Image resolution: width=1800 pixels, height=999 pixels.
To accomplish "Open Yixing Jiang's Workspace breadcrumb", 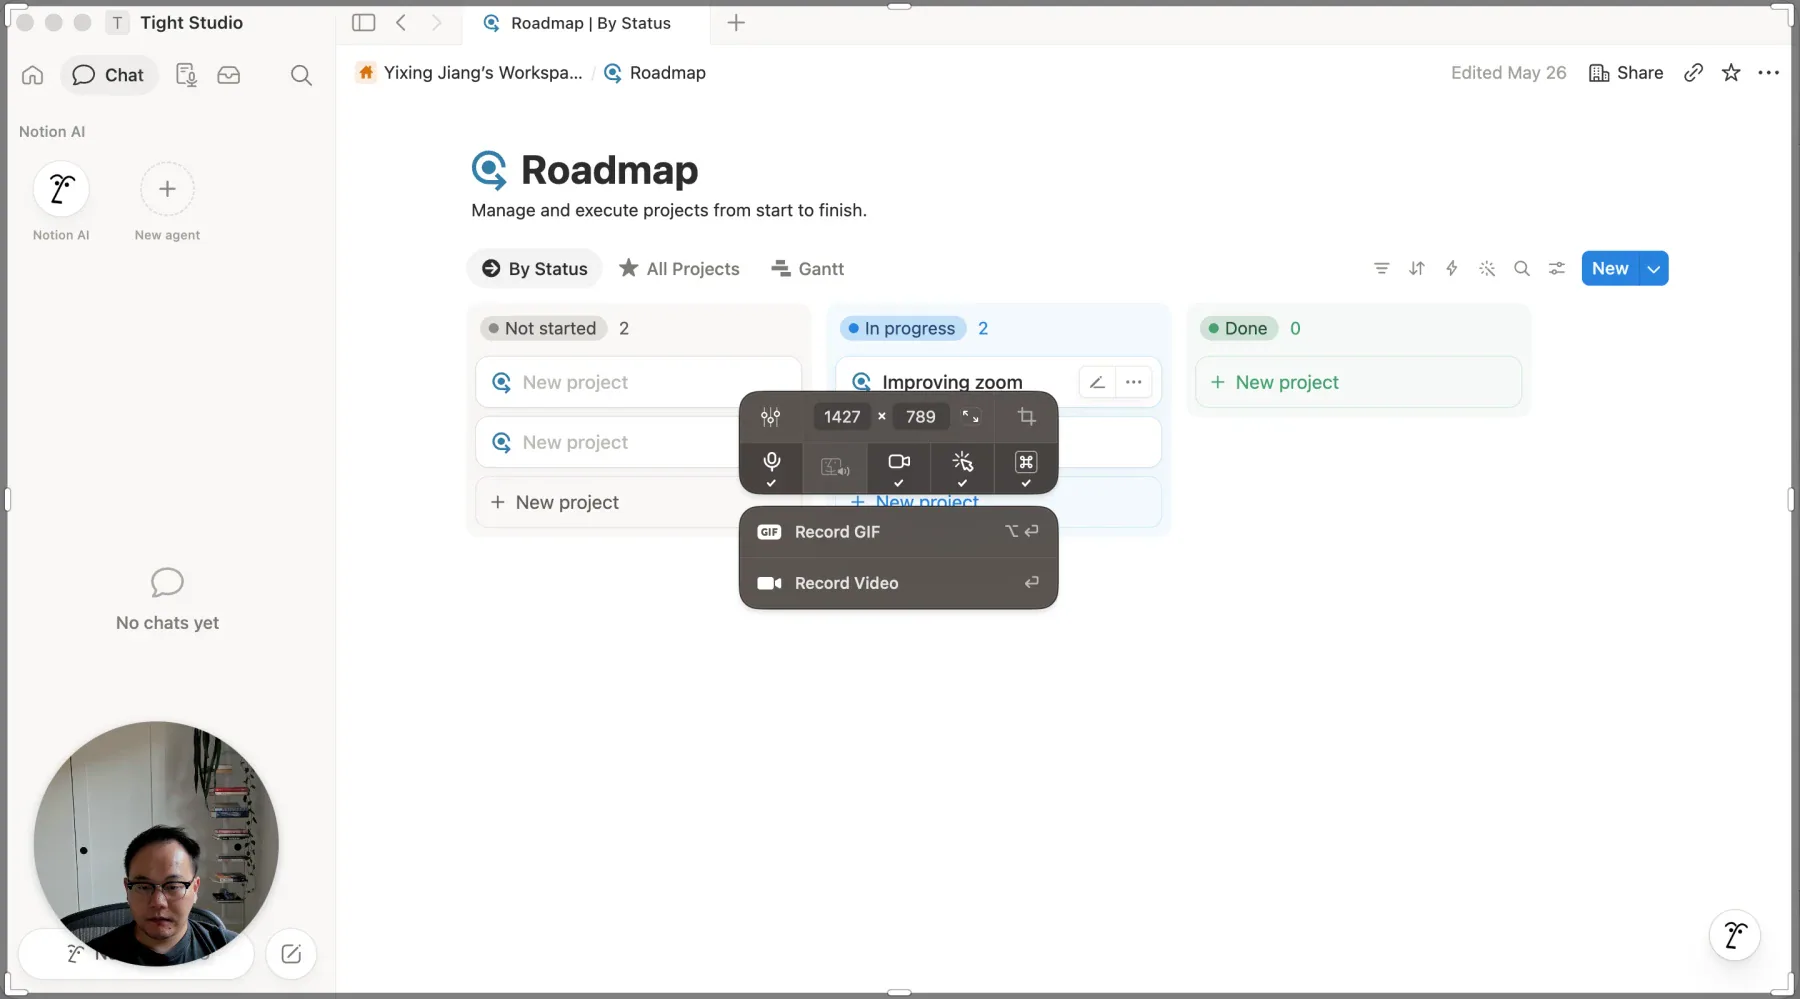I will [x=470, y=72].
